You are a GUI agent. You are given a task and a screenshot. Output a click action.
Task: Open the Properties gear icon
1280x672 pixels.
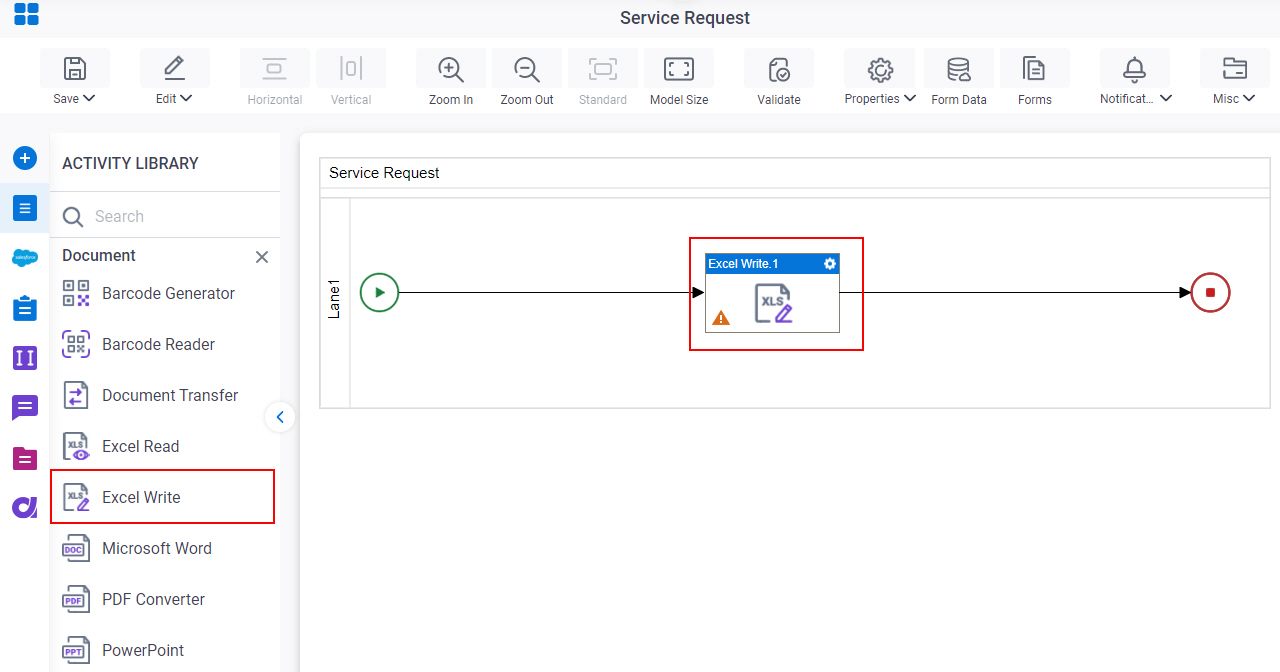(880, 68)
